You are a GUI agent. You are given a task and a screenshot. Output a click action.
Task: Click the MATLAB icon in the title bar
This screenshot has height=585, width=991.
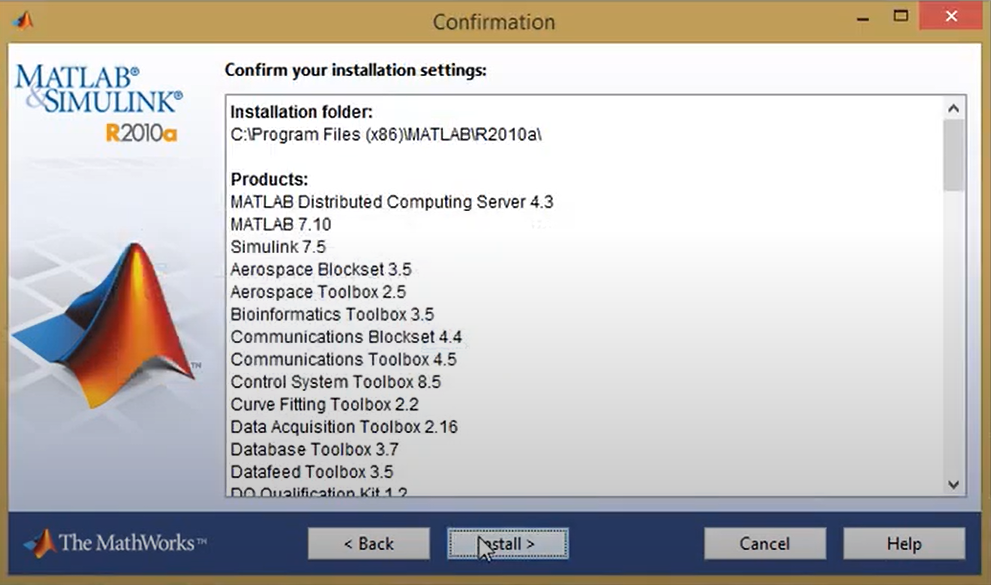point(23,19)
